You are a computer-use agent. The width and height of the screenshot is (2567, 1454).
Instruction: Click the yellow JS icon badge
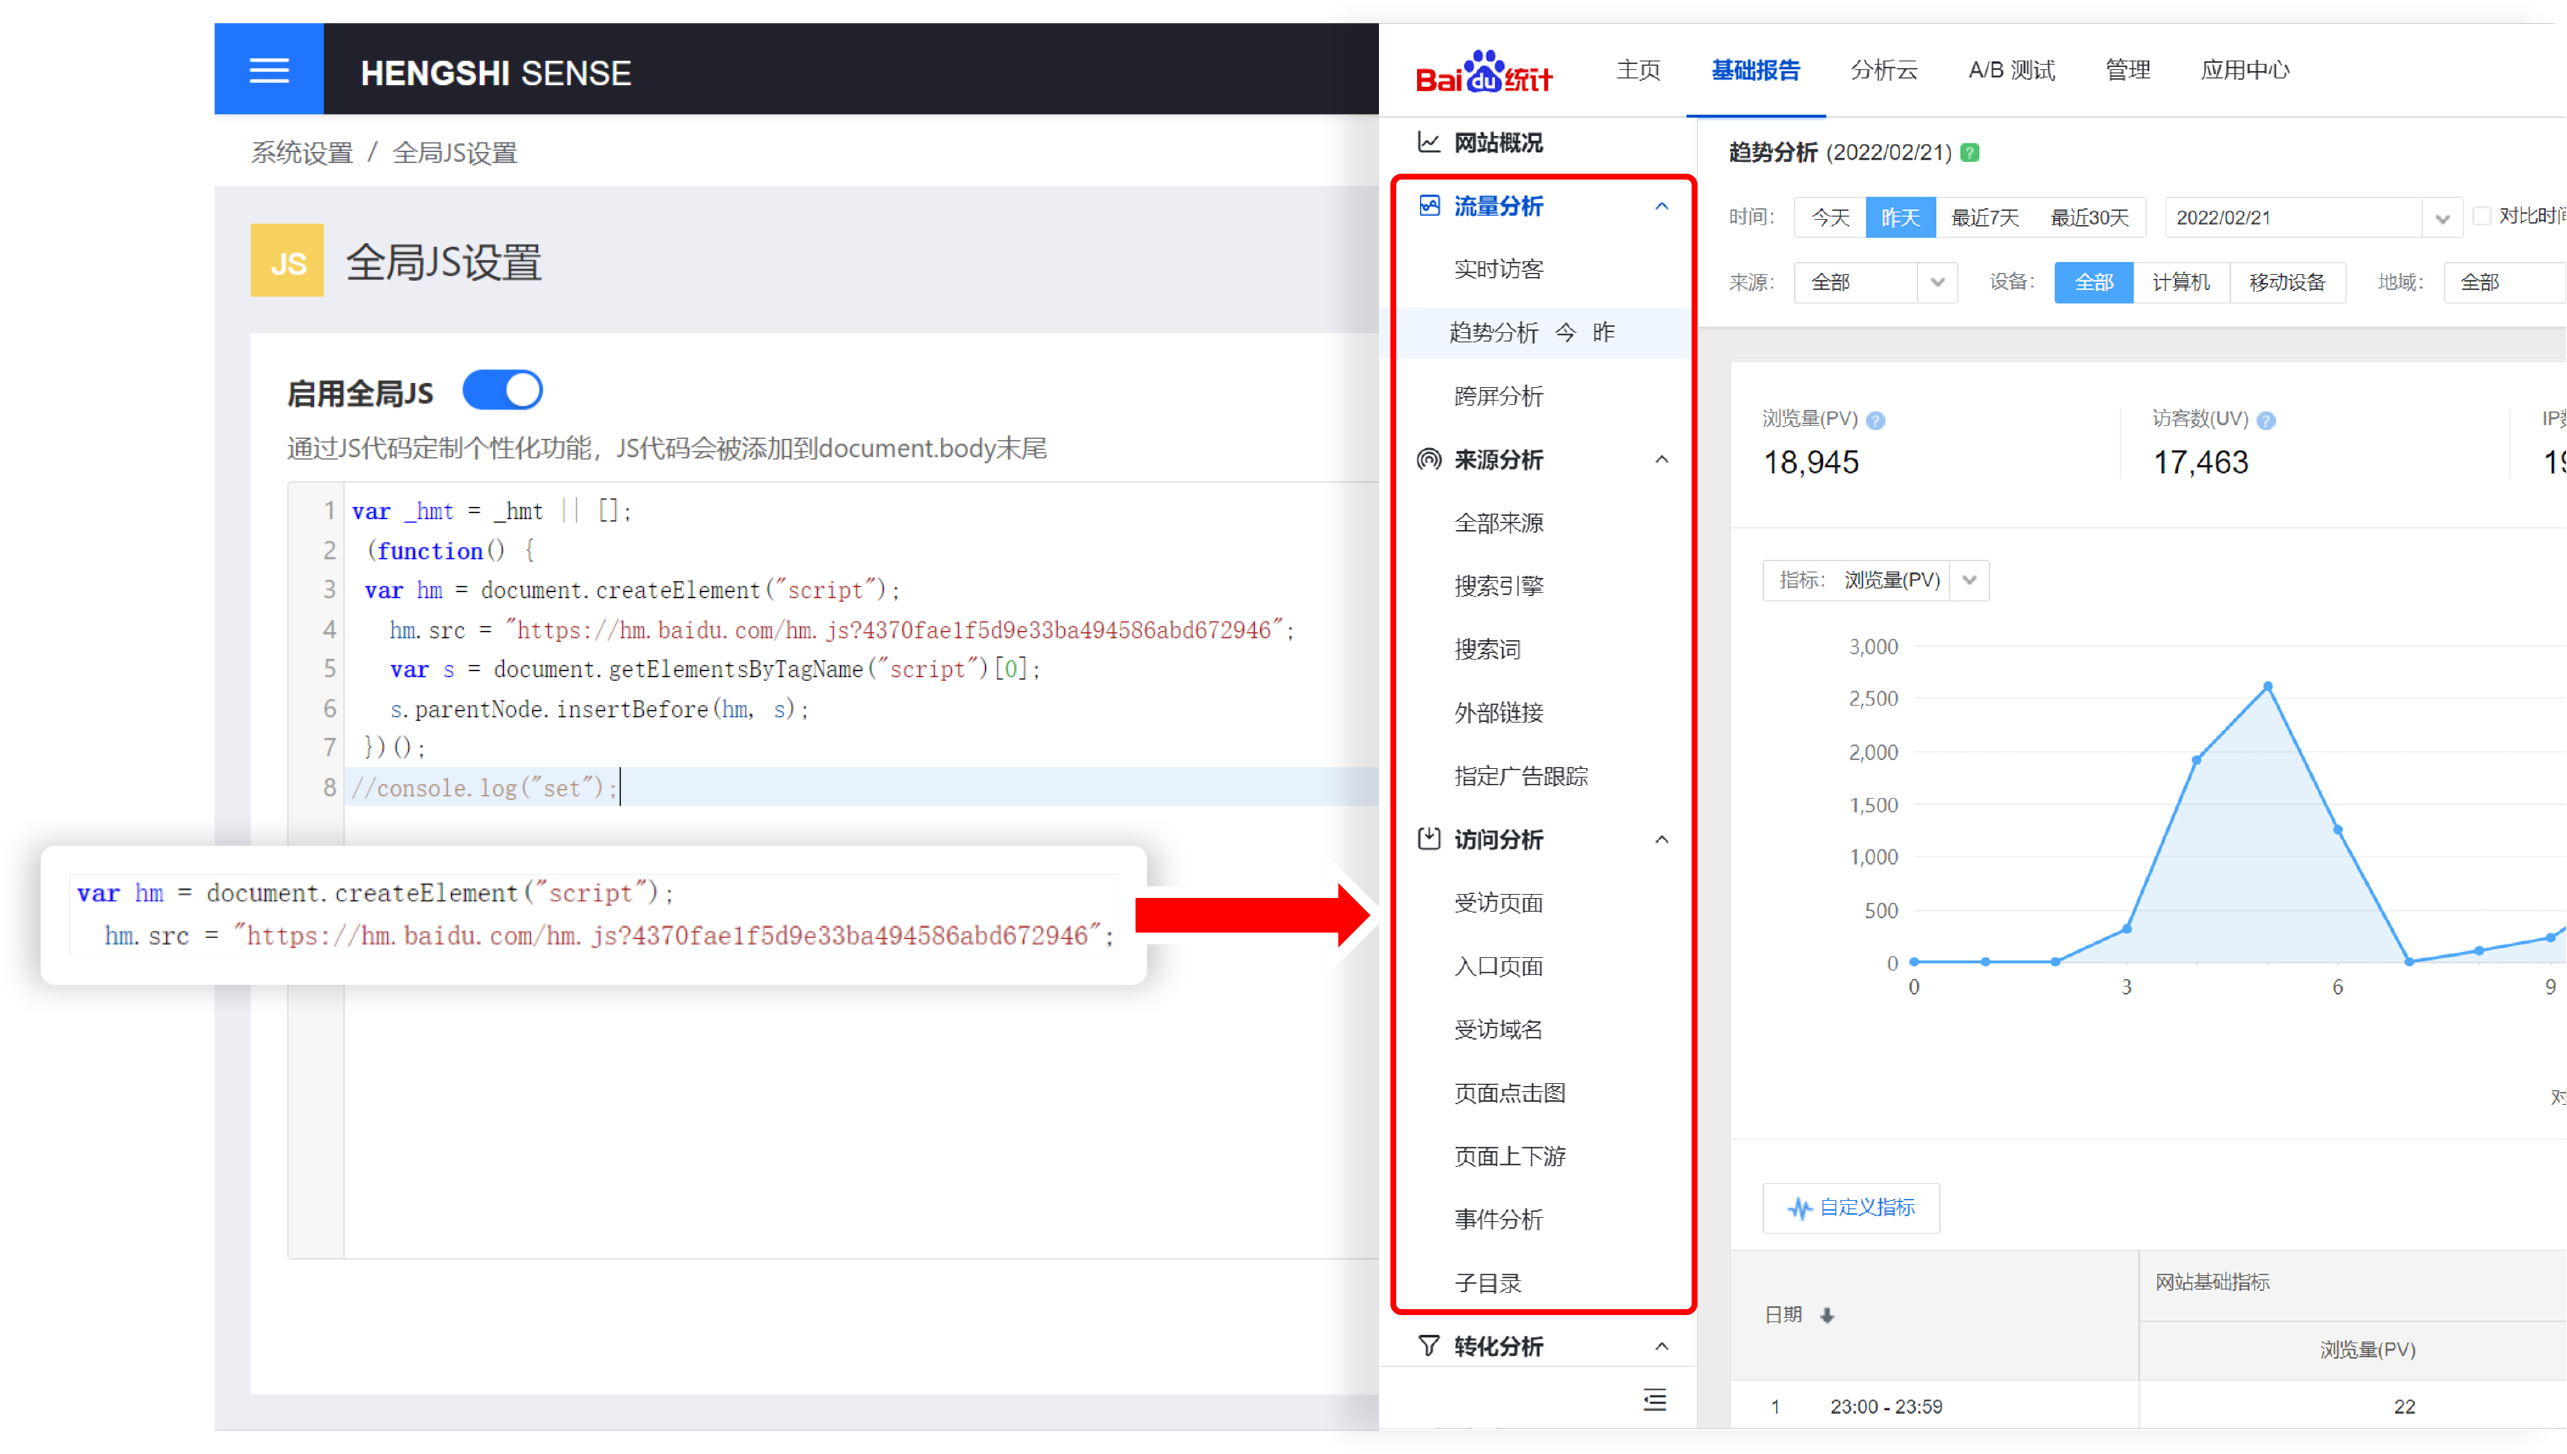[287, 261]
